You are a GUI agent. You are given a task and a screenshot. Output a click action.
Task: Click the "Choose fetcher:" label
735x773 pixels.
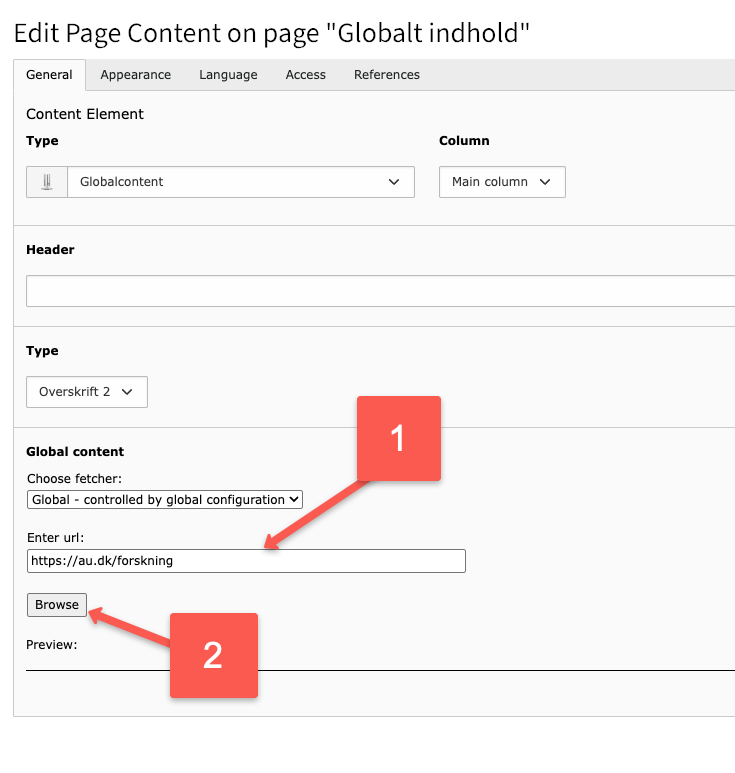(74, 478)
